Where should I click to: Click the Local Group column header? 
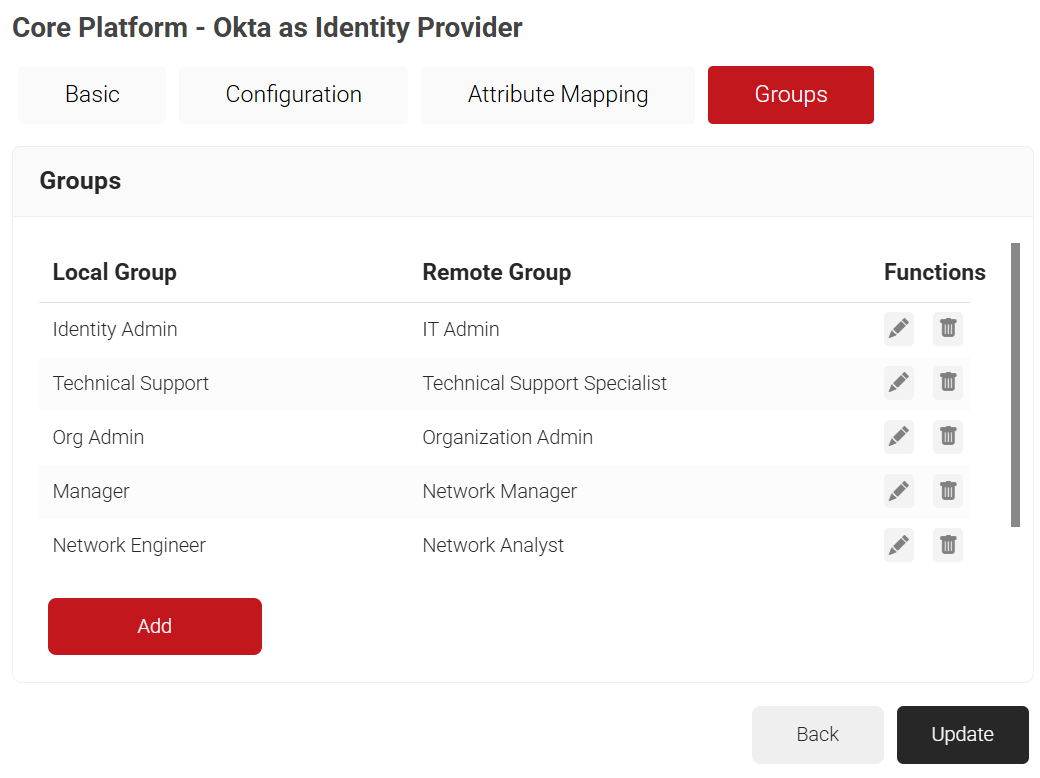tap(114, 273)
